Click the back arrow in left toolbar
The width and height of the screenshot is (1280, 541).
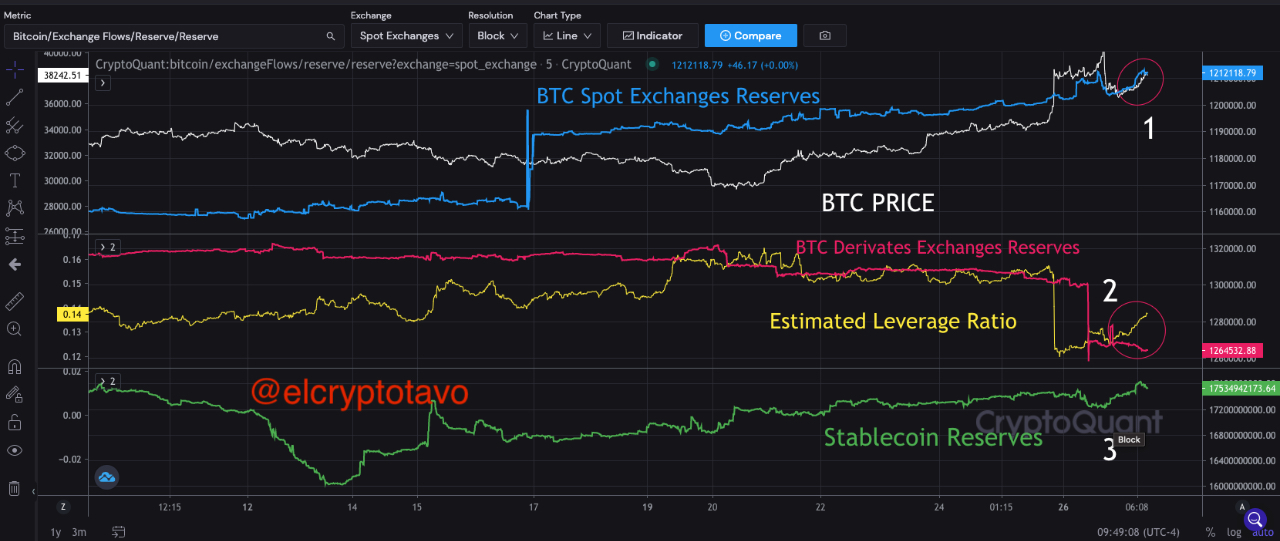14,264
